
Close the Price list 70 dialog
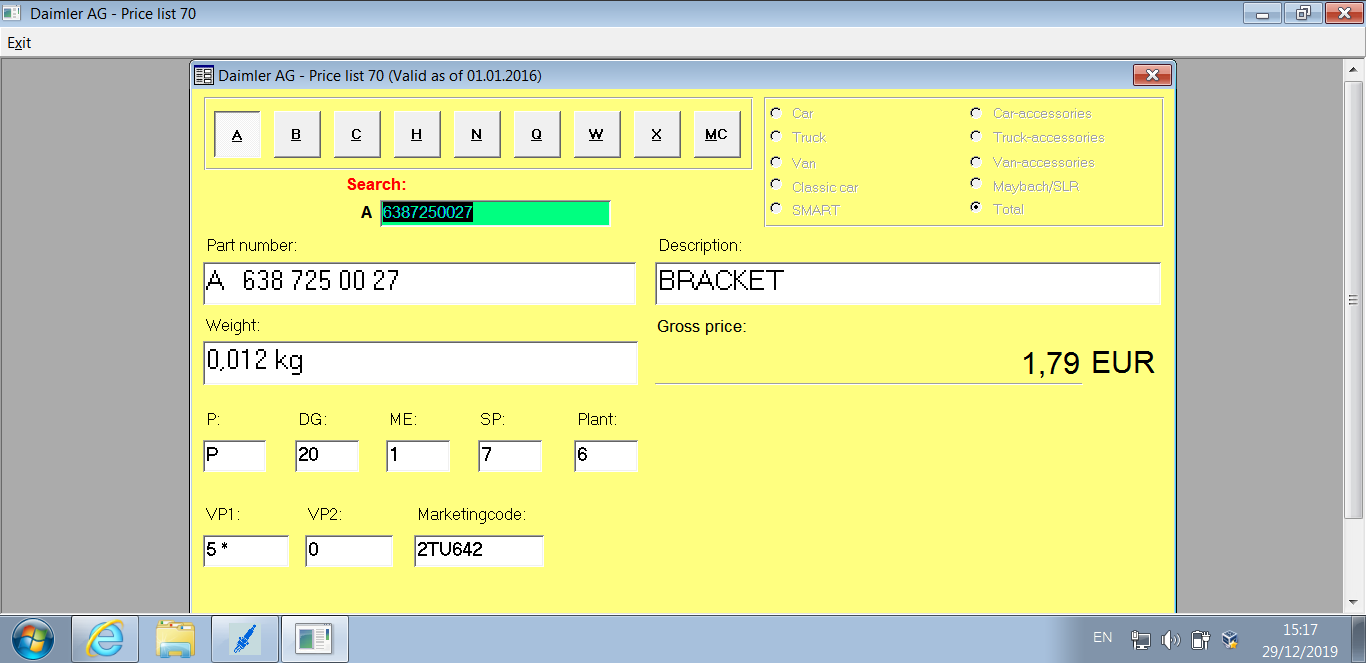click(x=1152, y=75)
